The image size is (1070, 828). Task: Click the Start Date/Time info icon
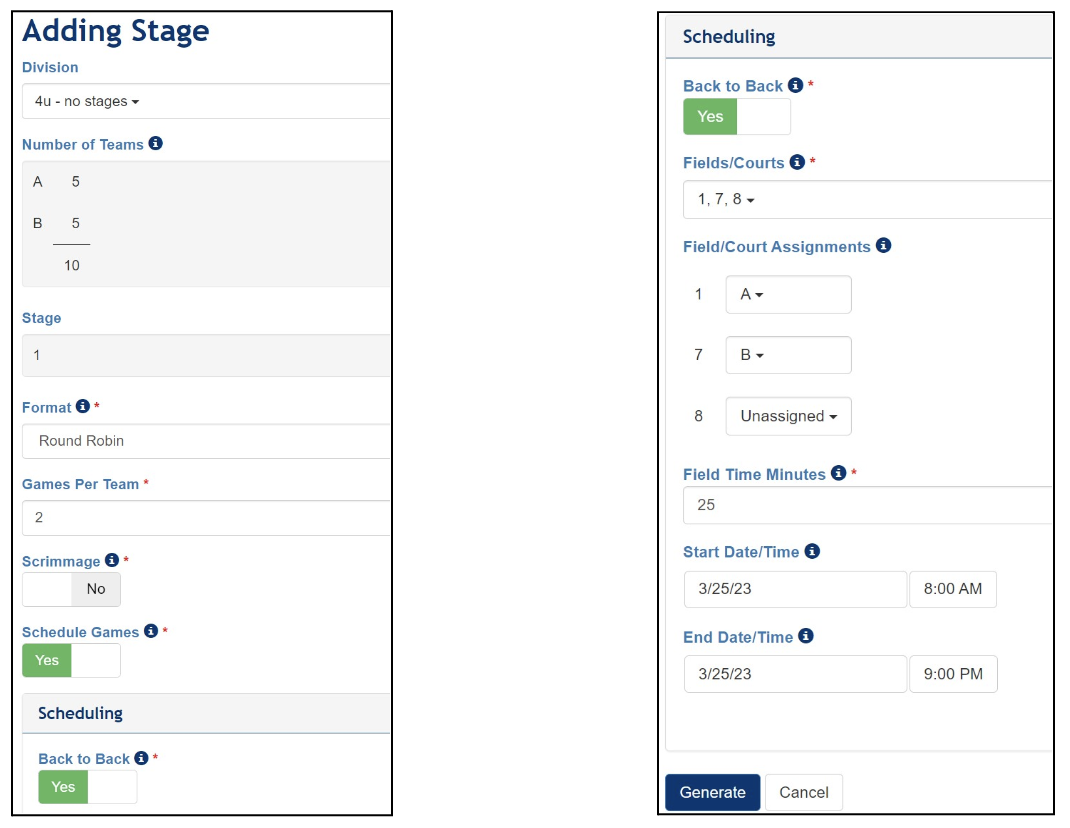click(812, 551)
